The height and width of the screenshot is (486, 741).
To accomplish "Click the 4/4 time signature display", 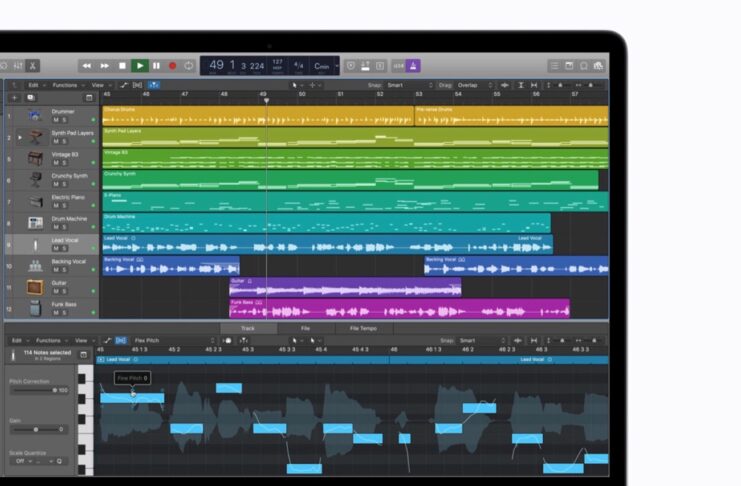I will coord(299,65).
